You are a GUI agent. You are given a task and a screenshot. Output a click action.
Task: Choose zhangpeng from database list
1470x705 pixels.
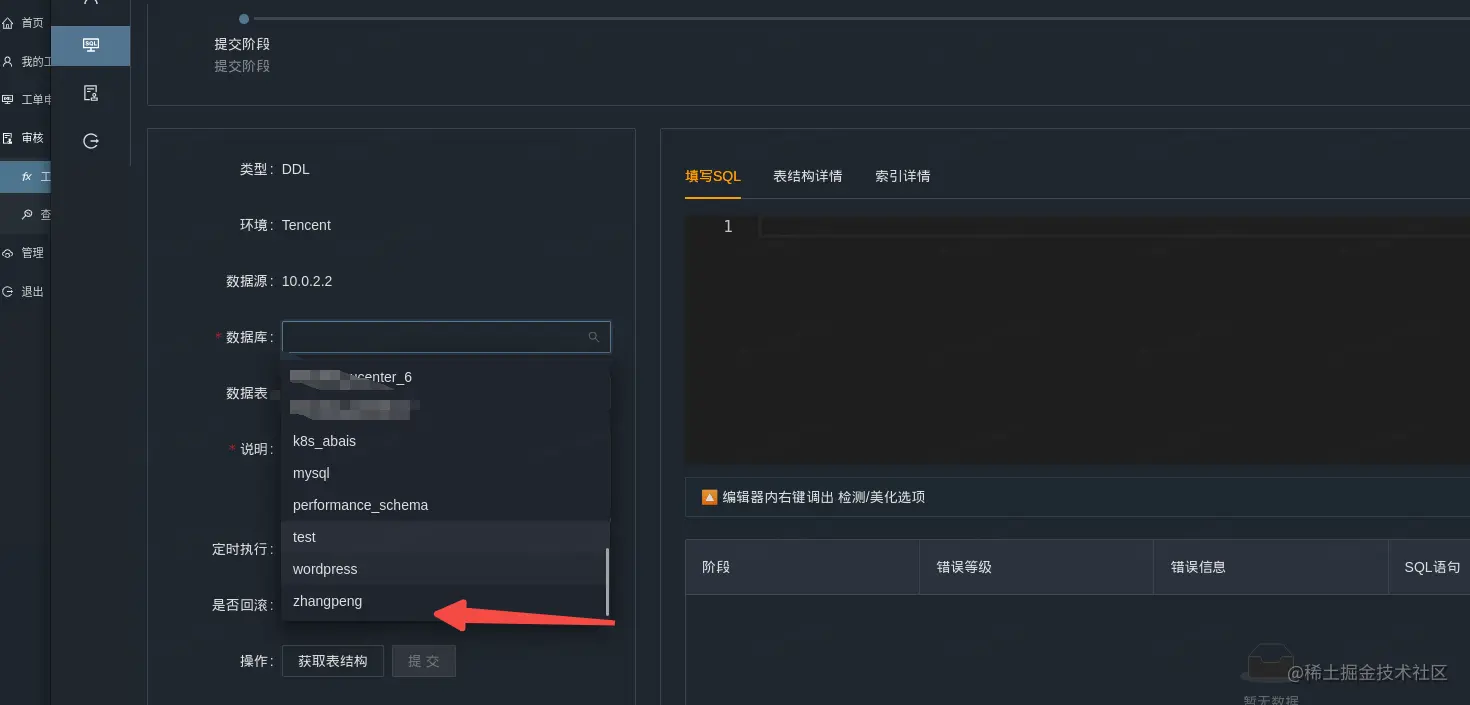pos(446,601)
